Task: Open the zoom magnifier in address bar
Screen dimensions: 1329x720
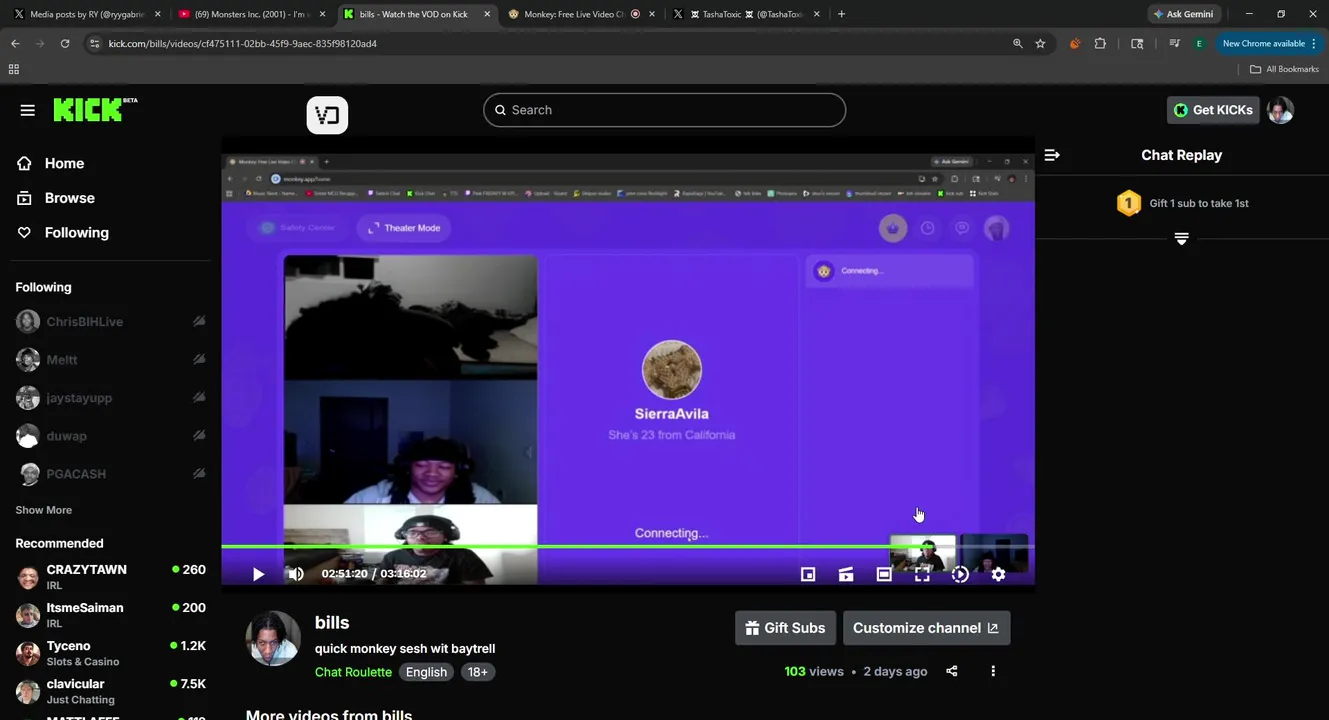Action: [1017, 43]
